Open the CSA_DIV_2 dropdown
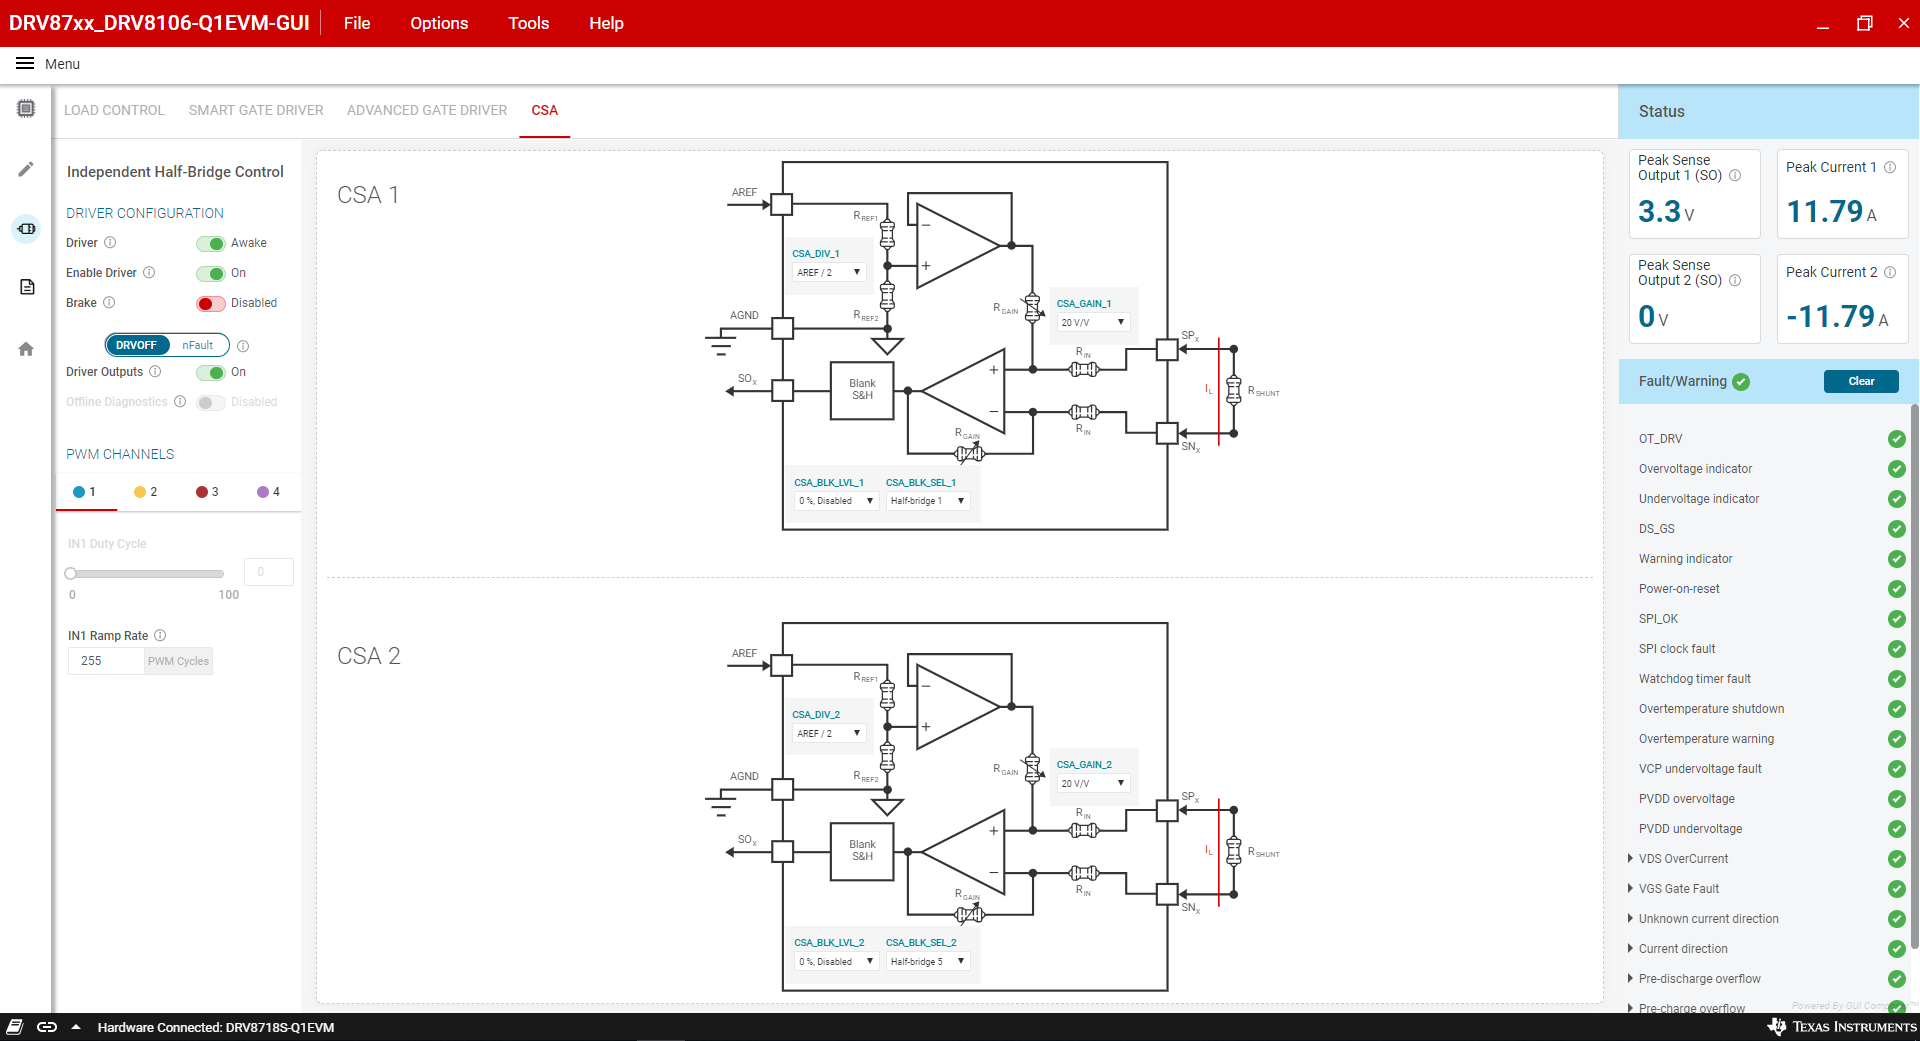The width and height of the screenshot is (1920, 1041). 829,734
